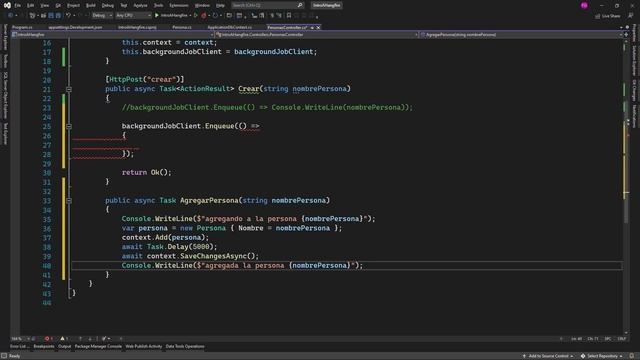Open the Test menu
Image resolution: width=640 pixels, height=360 pixels.
pos(124,5)
